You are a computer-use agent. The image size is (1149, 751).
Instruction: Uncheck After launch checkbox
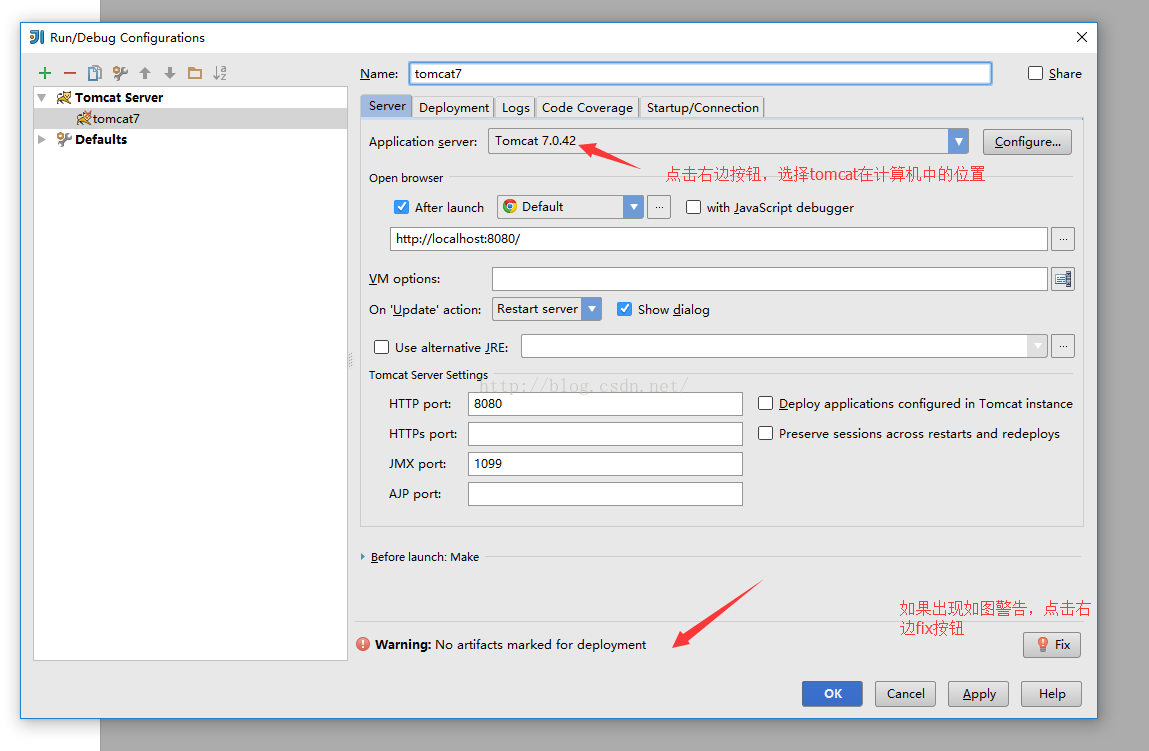pos(402,207)
